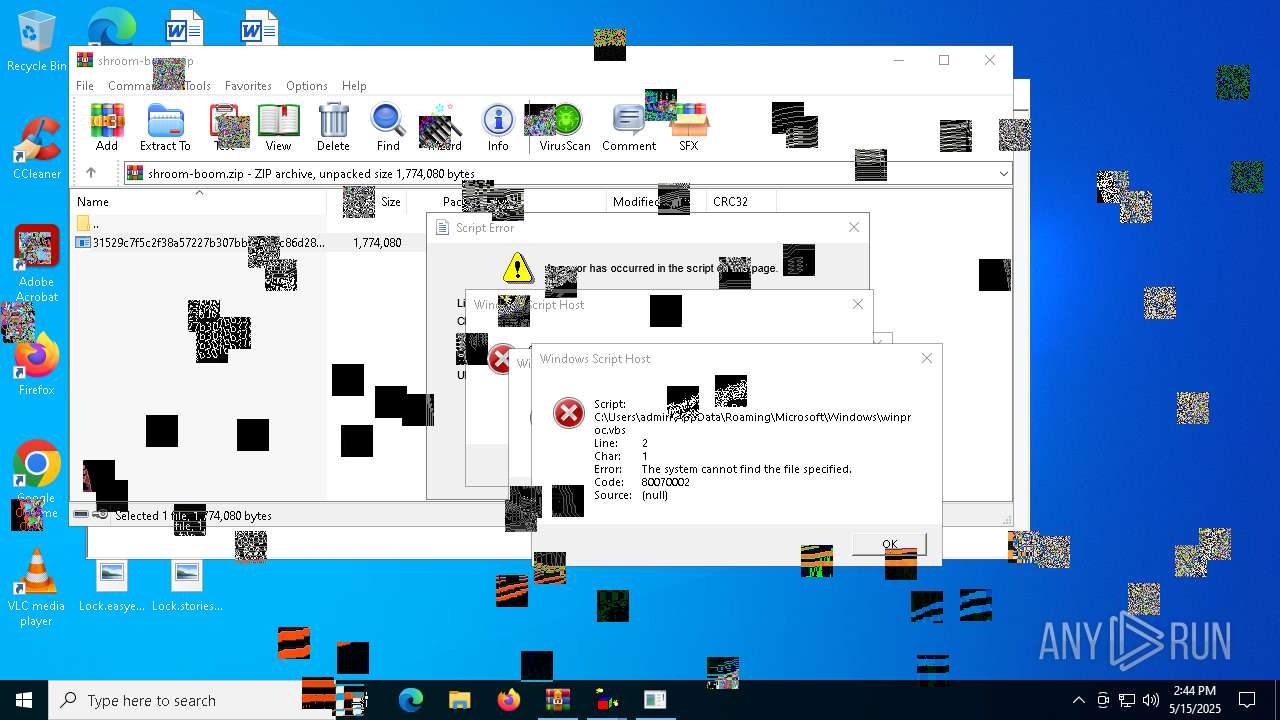Image resolution: width=1280 pixels, height=720 pixels.
Task: Open the File menu in WinRAR
Action: point(85,86)
